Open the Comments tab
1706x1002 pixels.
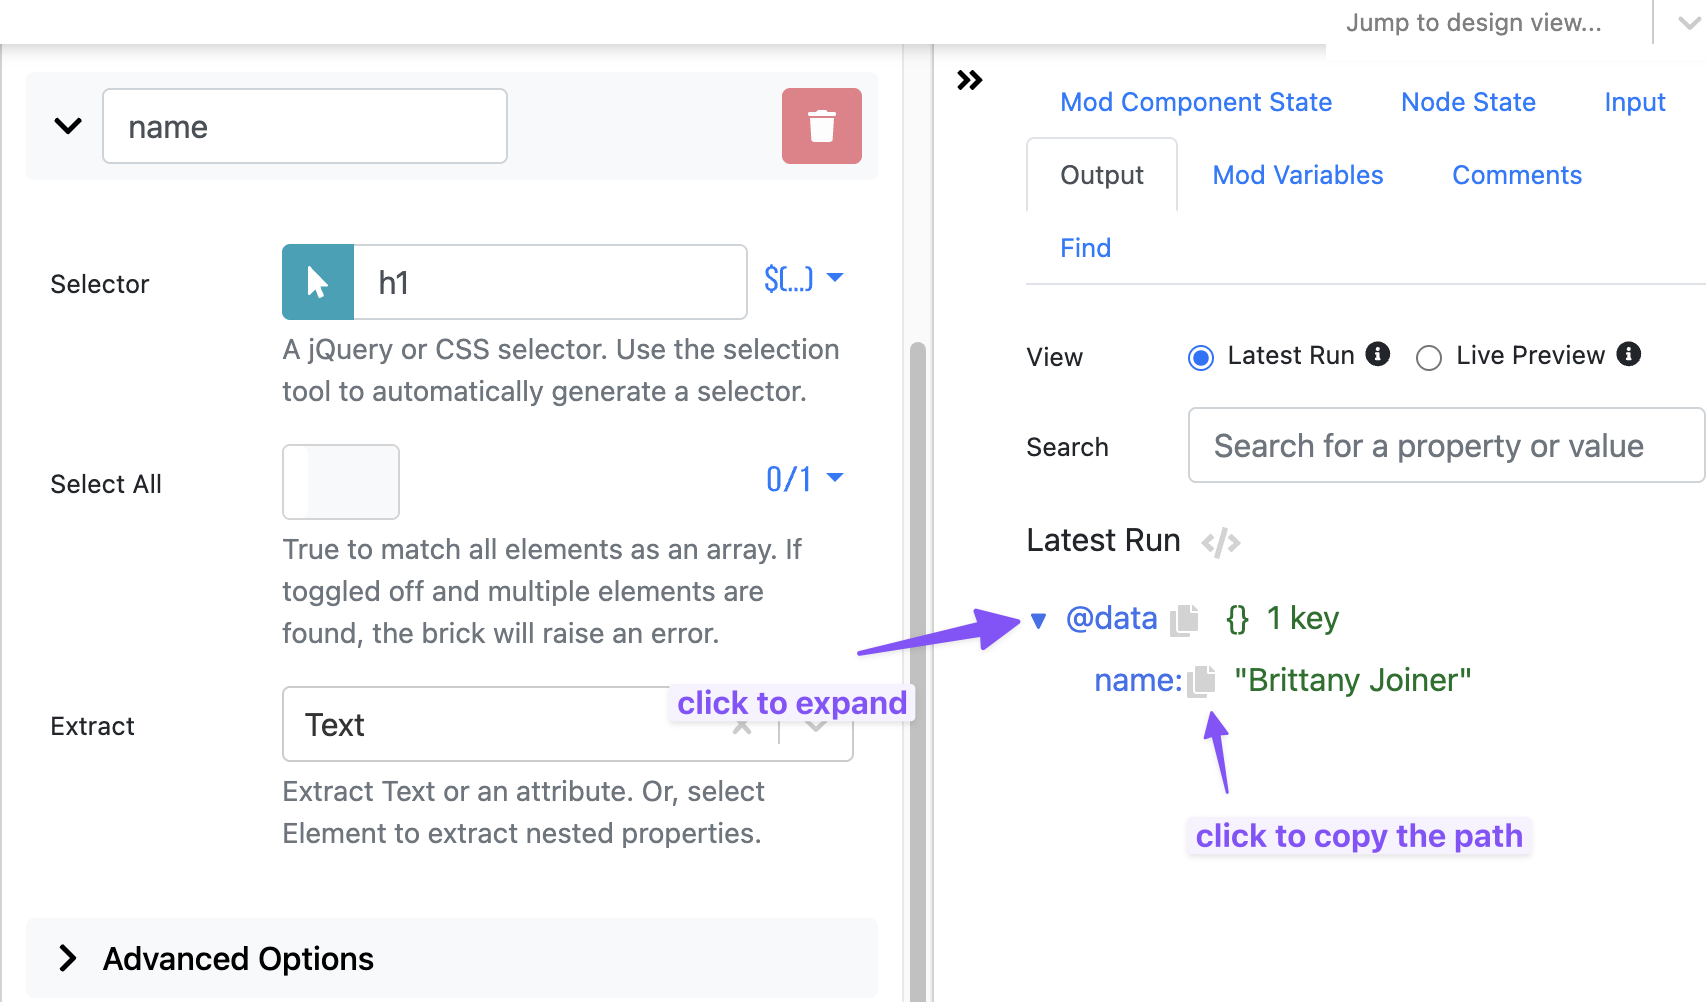[x=1516, y=175]
